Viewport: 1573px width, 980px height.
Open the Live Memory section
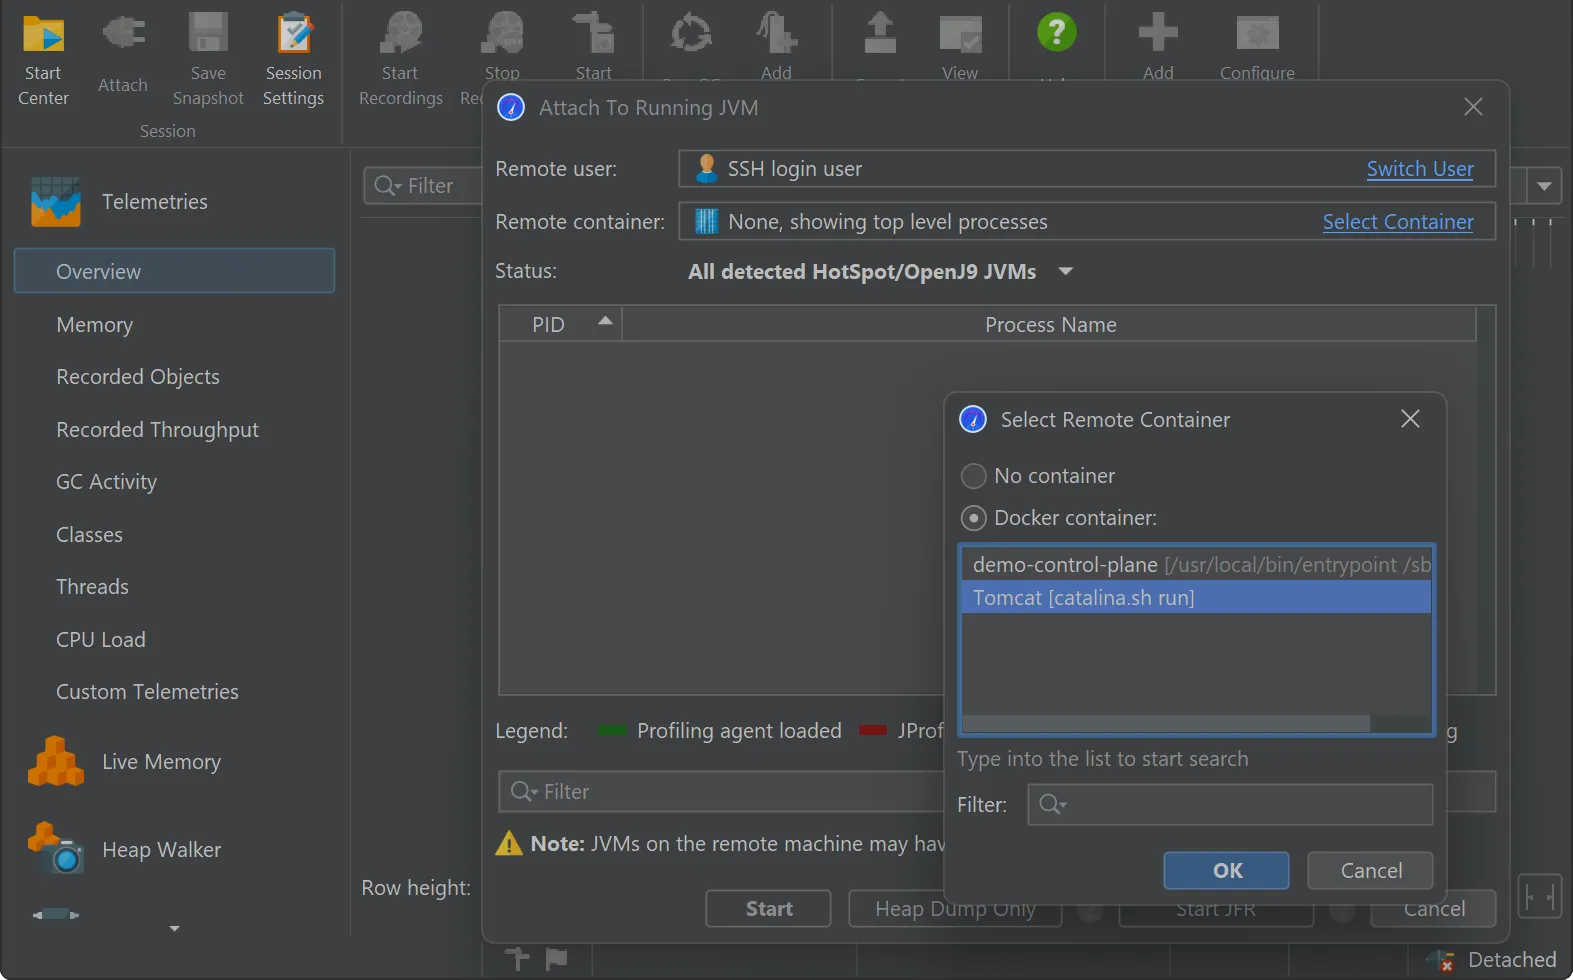(161, 762)
